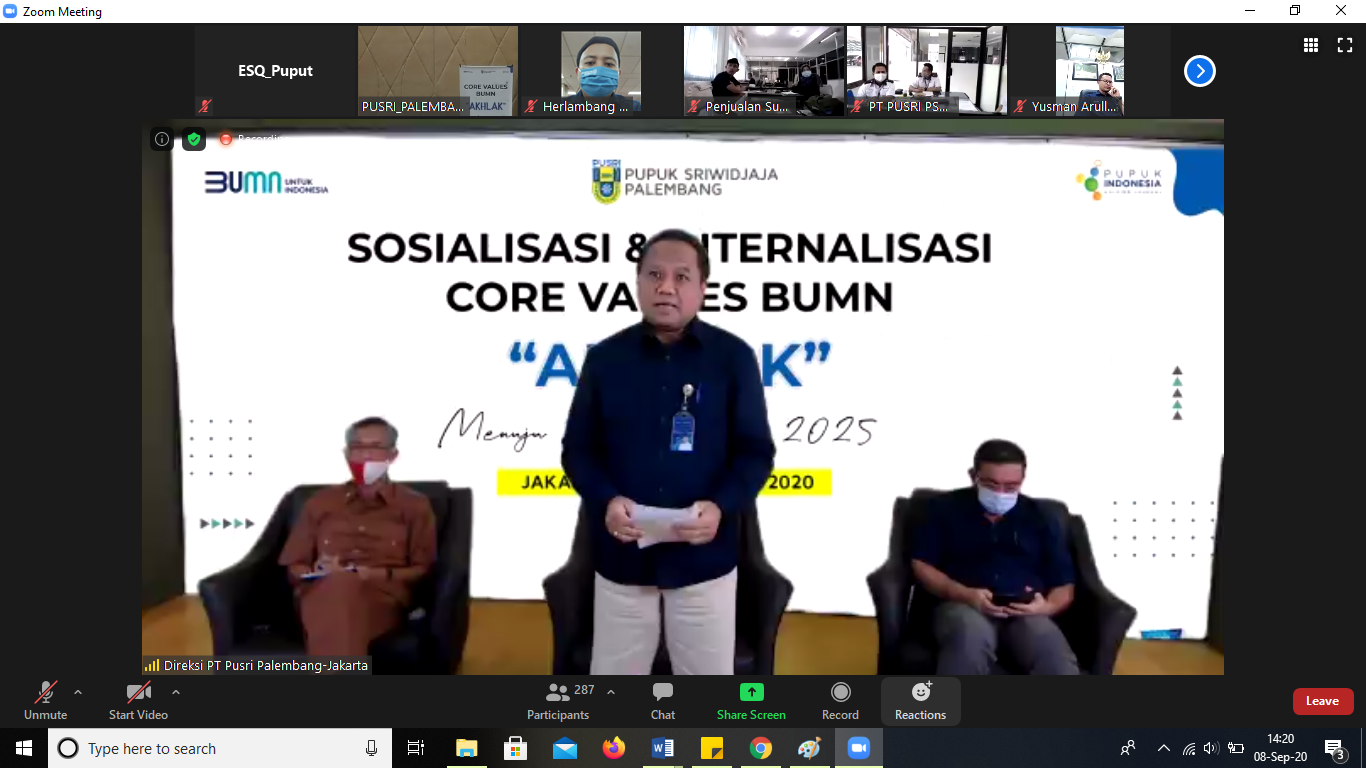Open the Reactions menu

(920, 701)
